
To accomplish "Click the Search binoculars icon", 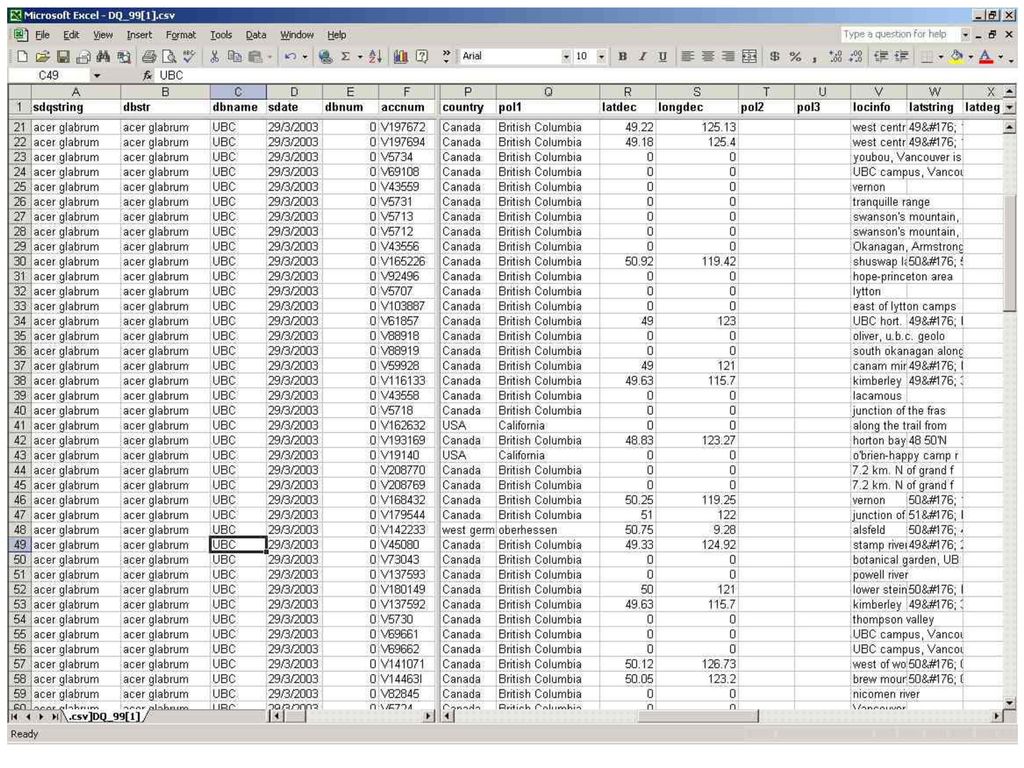I will (103, 57).
